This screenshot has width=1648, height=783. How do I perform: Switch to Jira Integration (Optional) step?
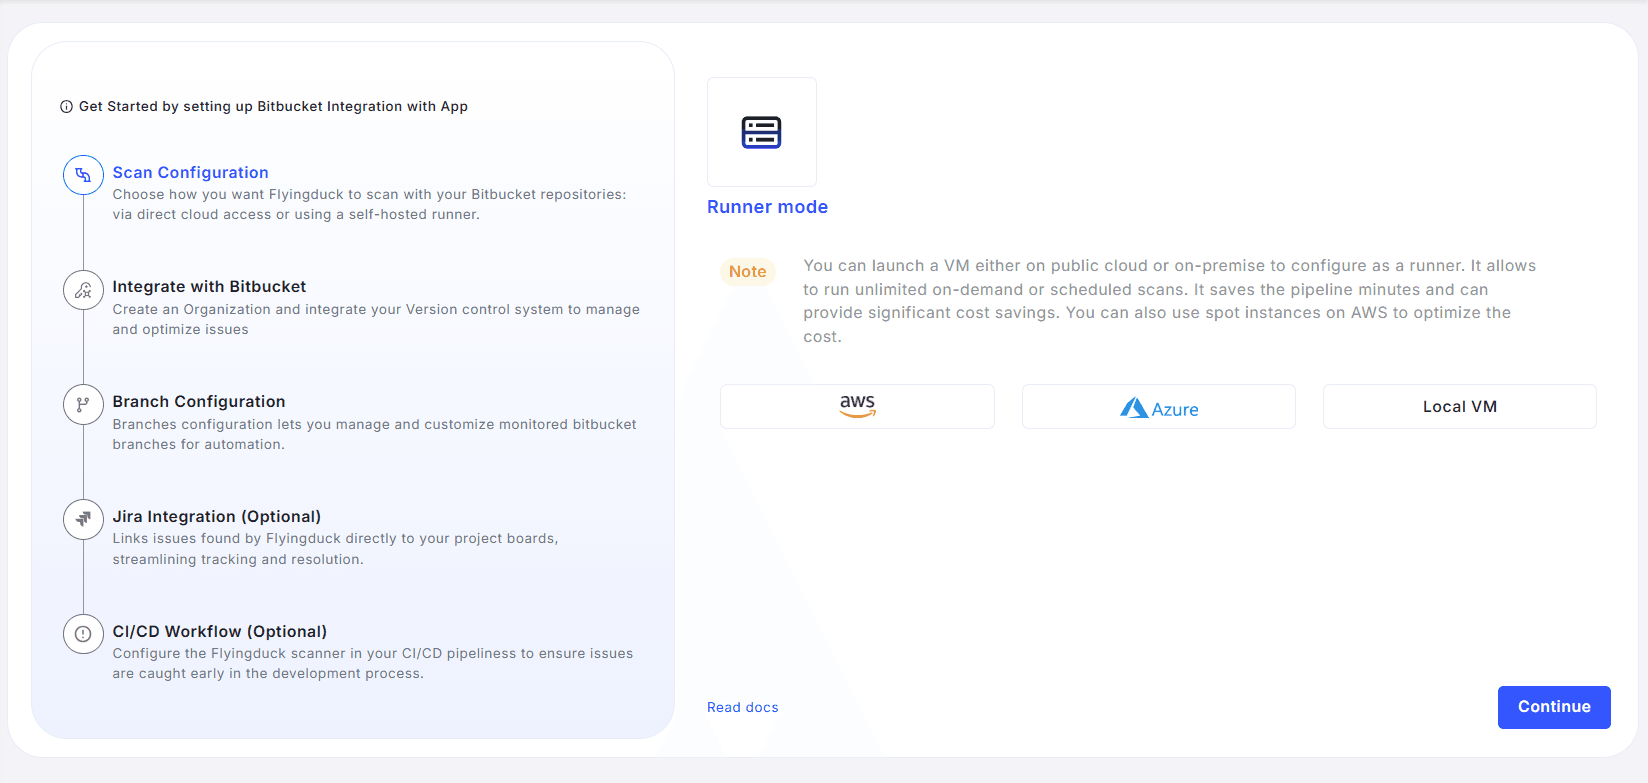(217, 516)
